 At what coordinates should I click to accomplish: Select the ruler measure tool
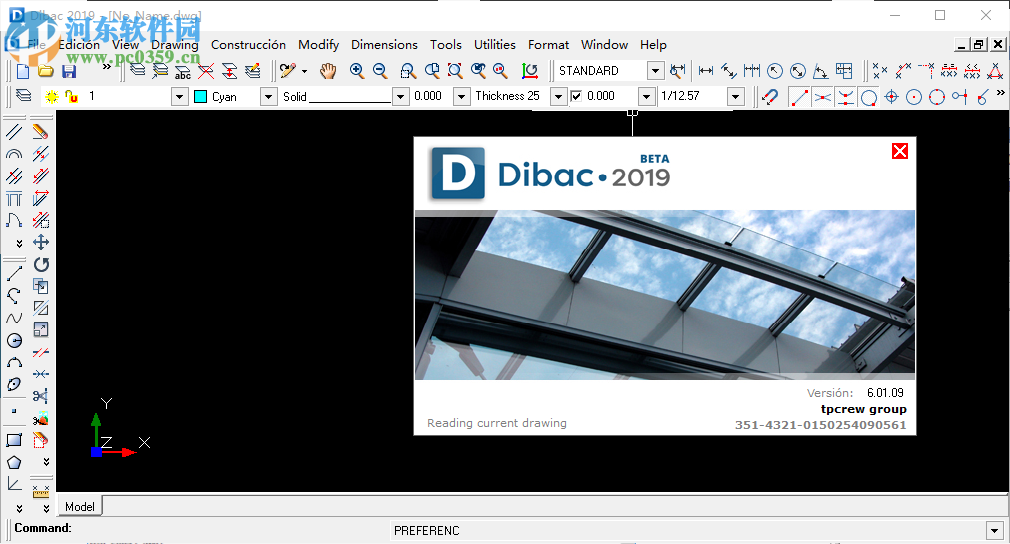[41, 492]
